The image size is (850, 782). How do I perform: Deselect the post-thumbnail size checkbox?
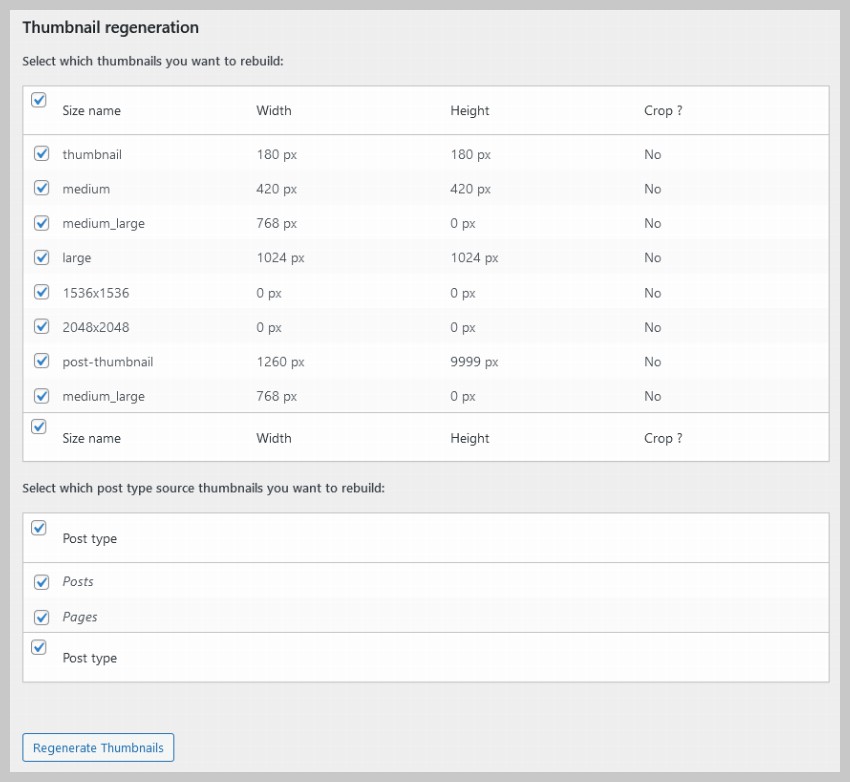coord(42,361)
